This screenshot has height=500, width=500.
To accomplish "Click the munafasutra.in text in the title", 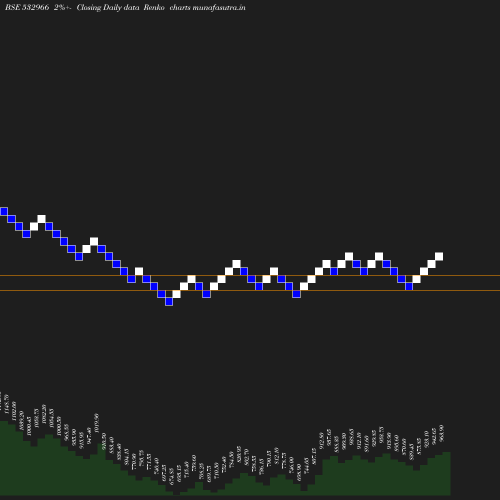I will (x=219, y=8).
